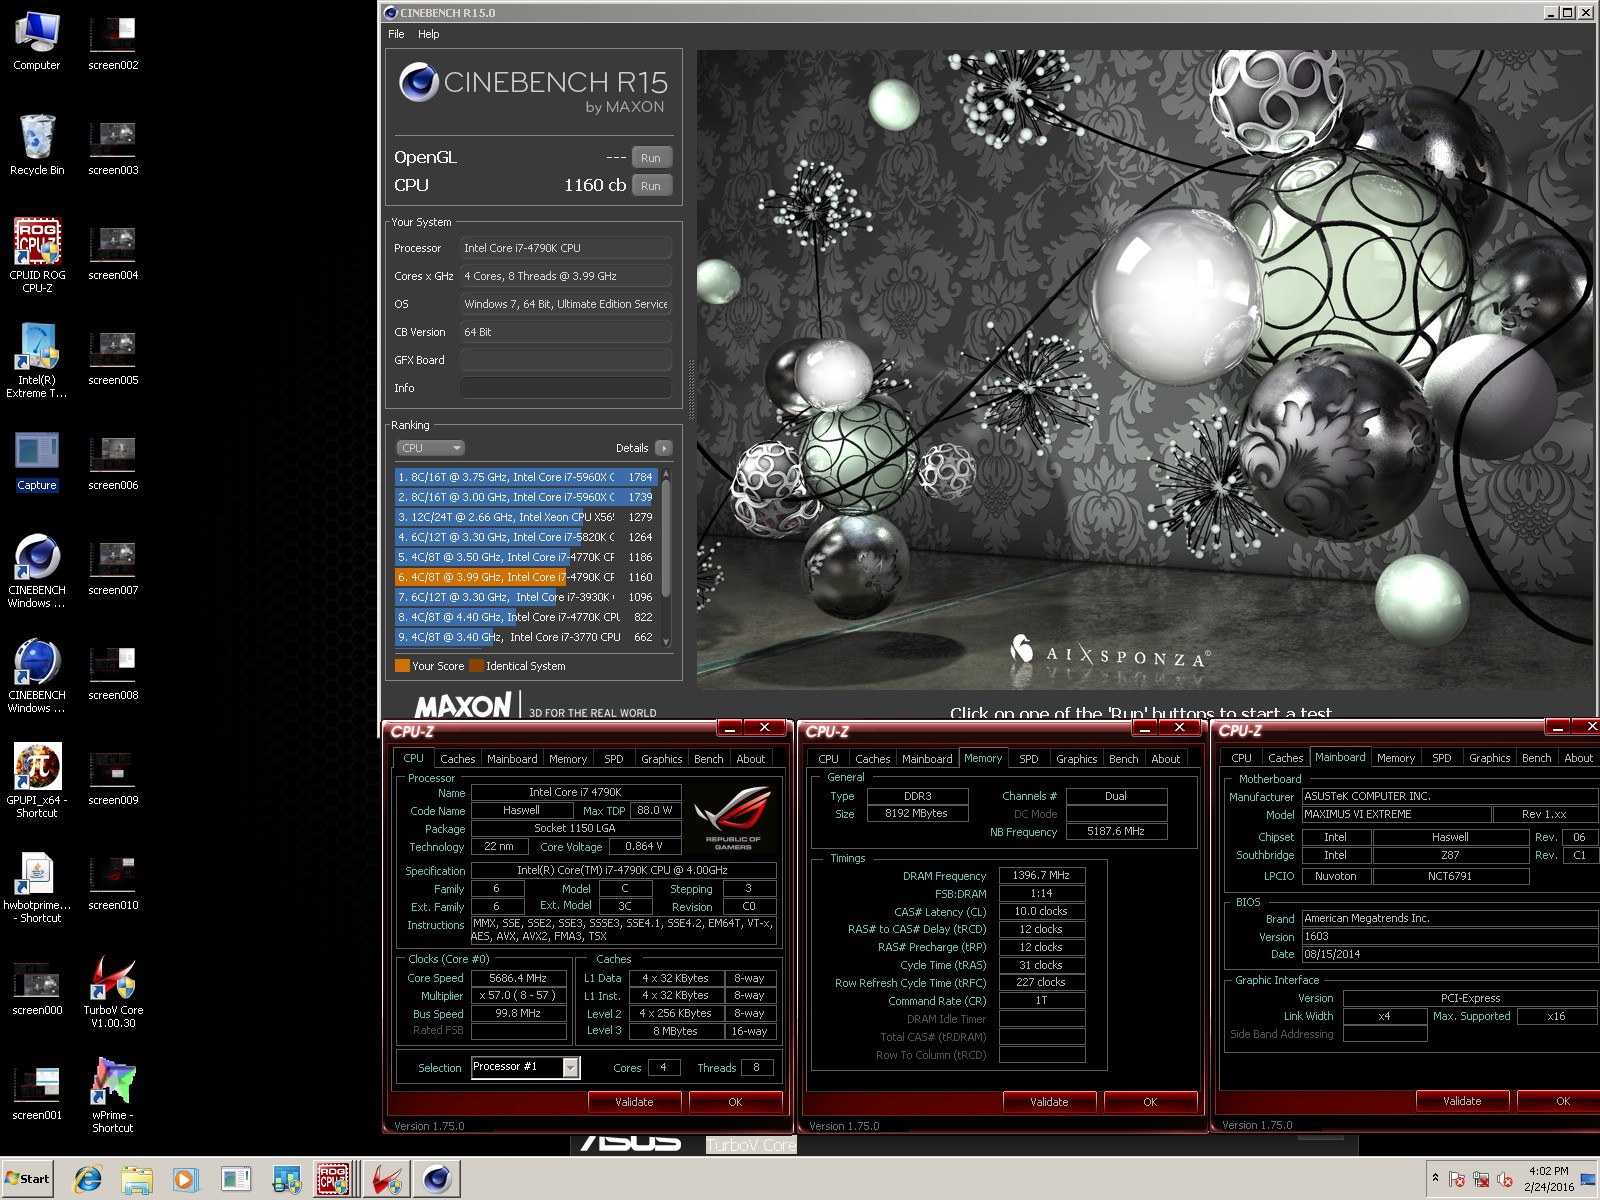Open Windows Media Player taskbar icon

point(185,1180)
